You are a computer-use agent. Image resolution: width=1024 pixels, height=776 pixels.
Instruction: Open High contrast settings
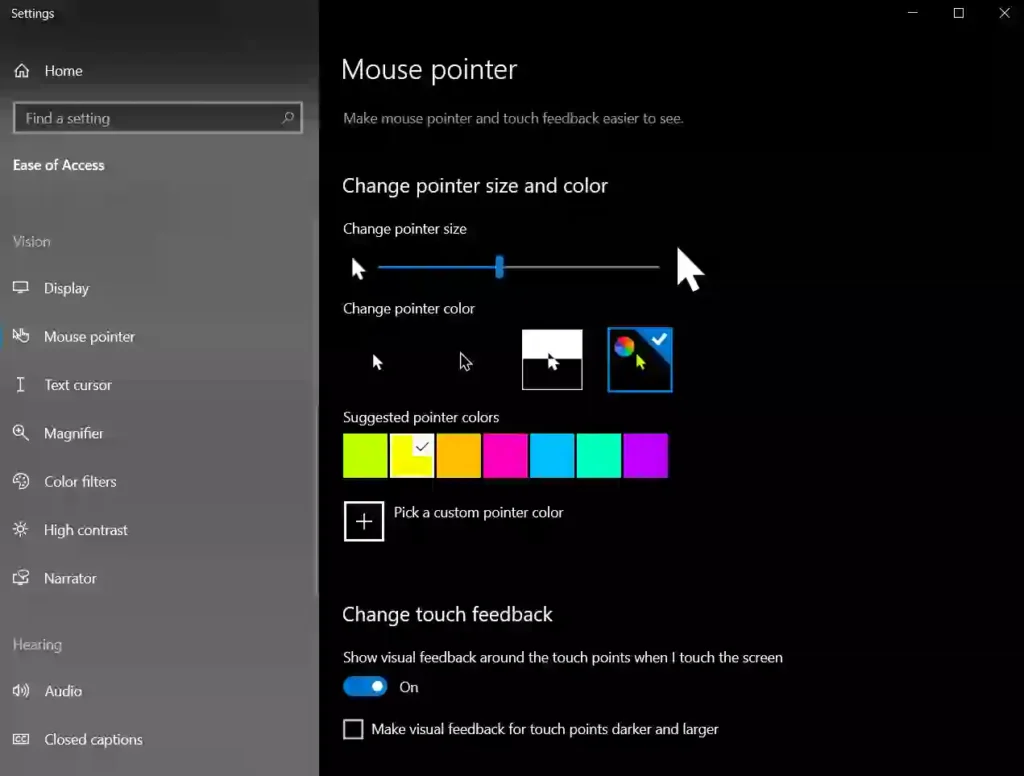pos(84,530)
